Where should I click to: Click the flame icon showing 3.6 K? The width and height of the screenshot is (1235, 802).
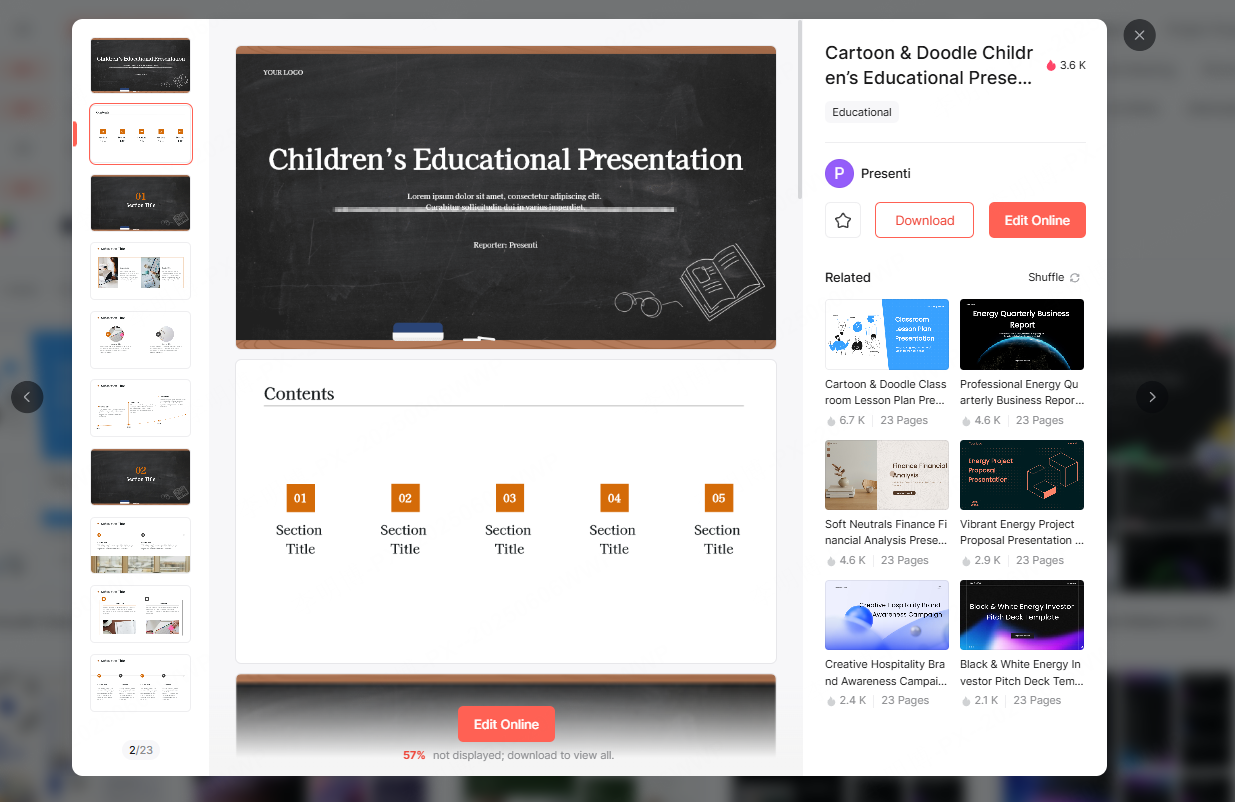pyautogui.click(x=1050, y=64)
